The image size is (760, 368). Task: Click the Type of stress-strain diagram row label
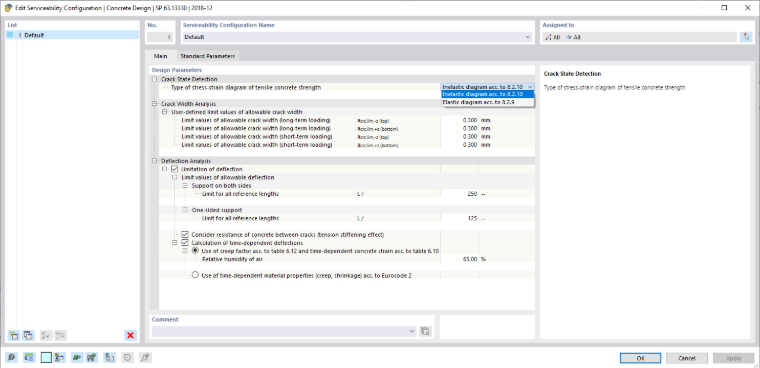[x=246, y=87]
